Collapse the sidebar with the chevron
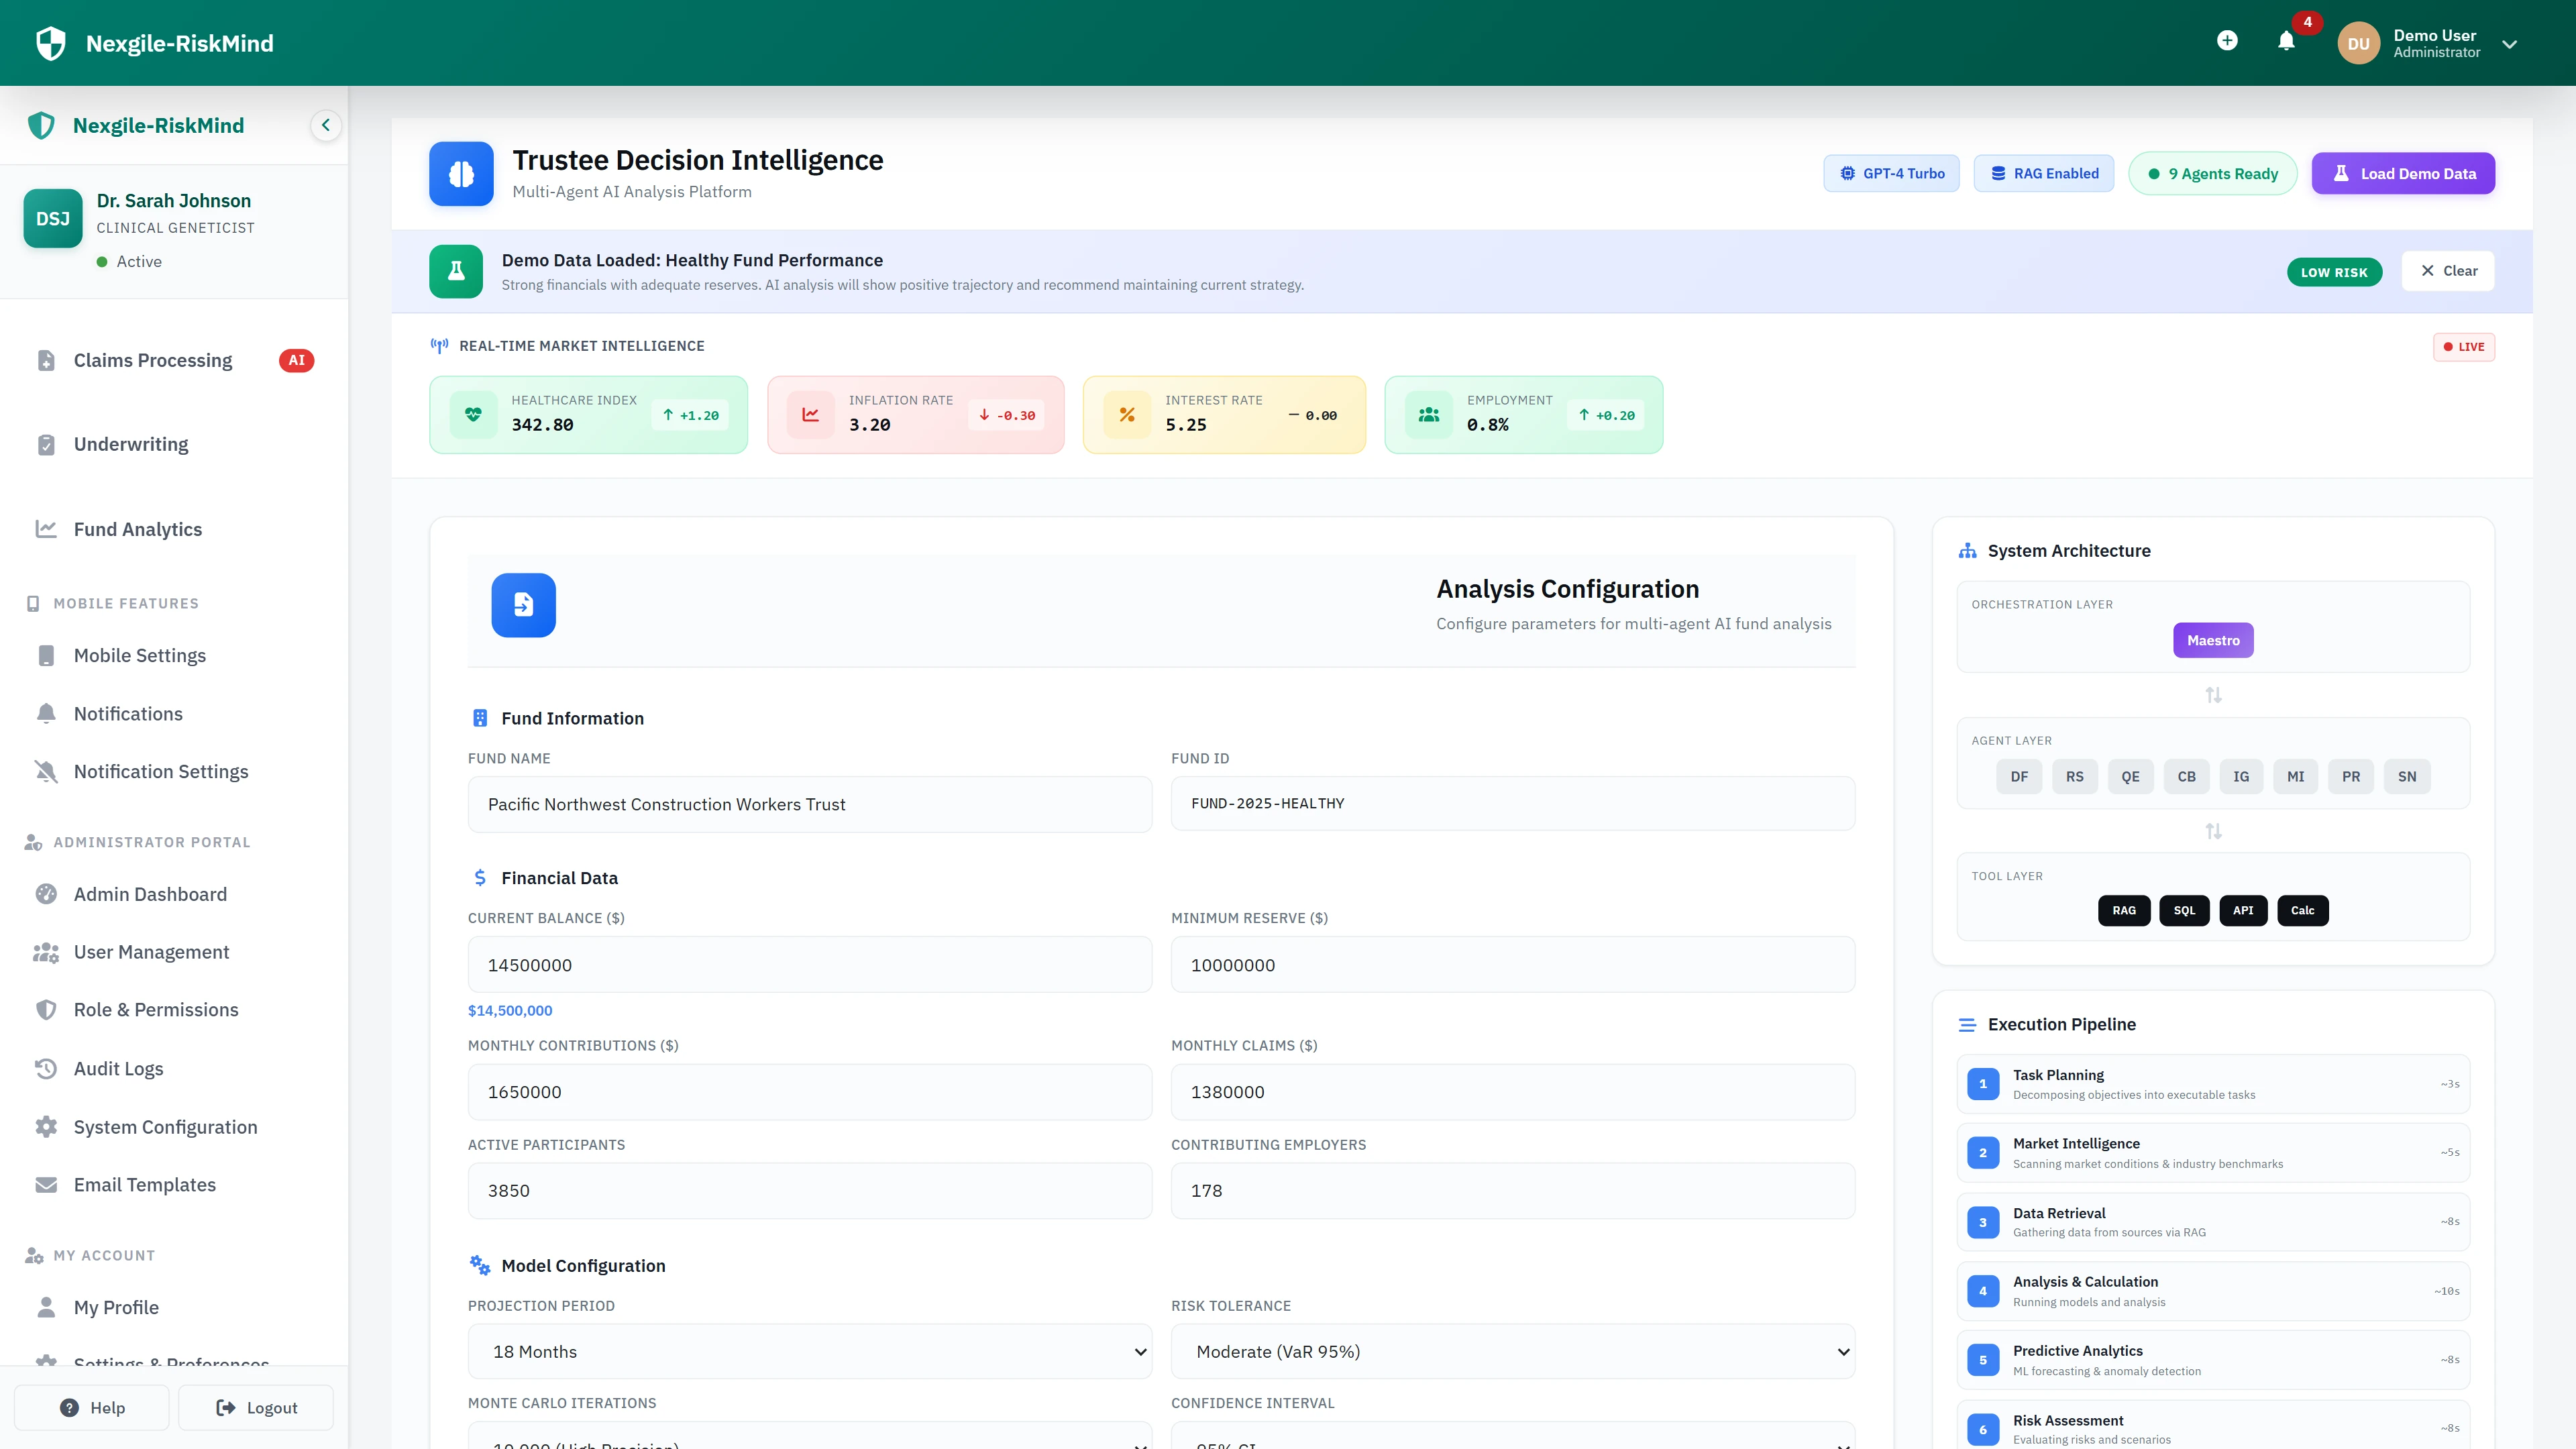 tap(325, 125)
